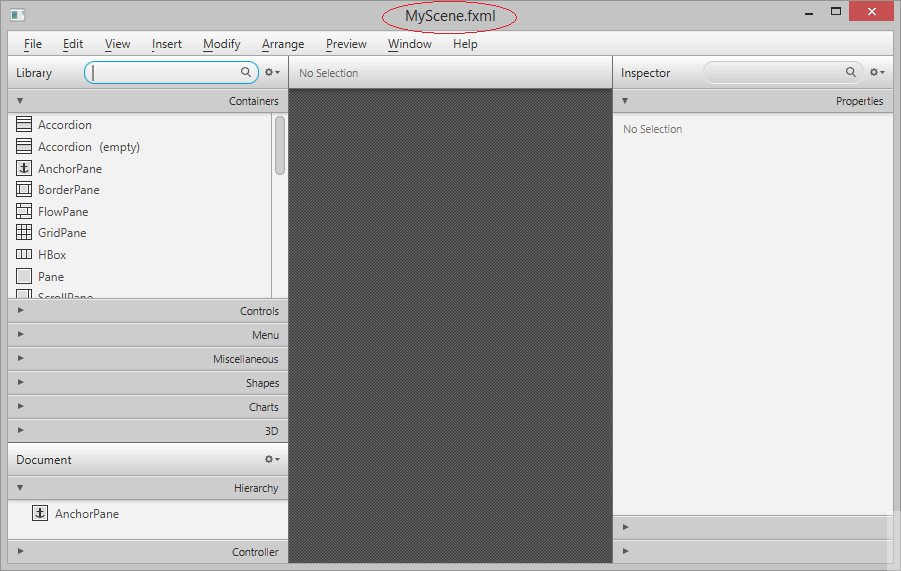Click the Accordion (empty) icon
The width and height of the screenshot is (901, 571).
24,146
